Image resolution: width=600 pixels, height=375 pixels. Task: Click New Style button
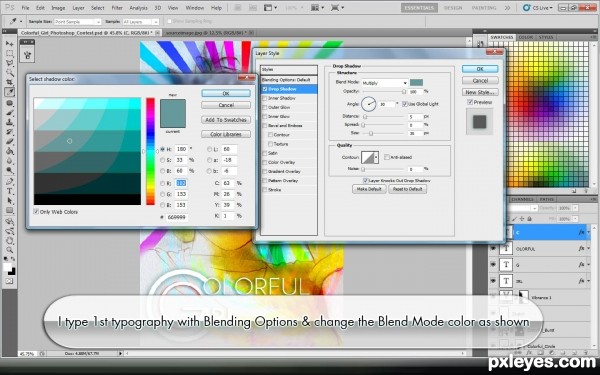(x=480, y=92)
